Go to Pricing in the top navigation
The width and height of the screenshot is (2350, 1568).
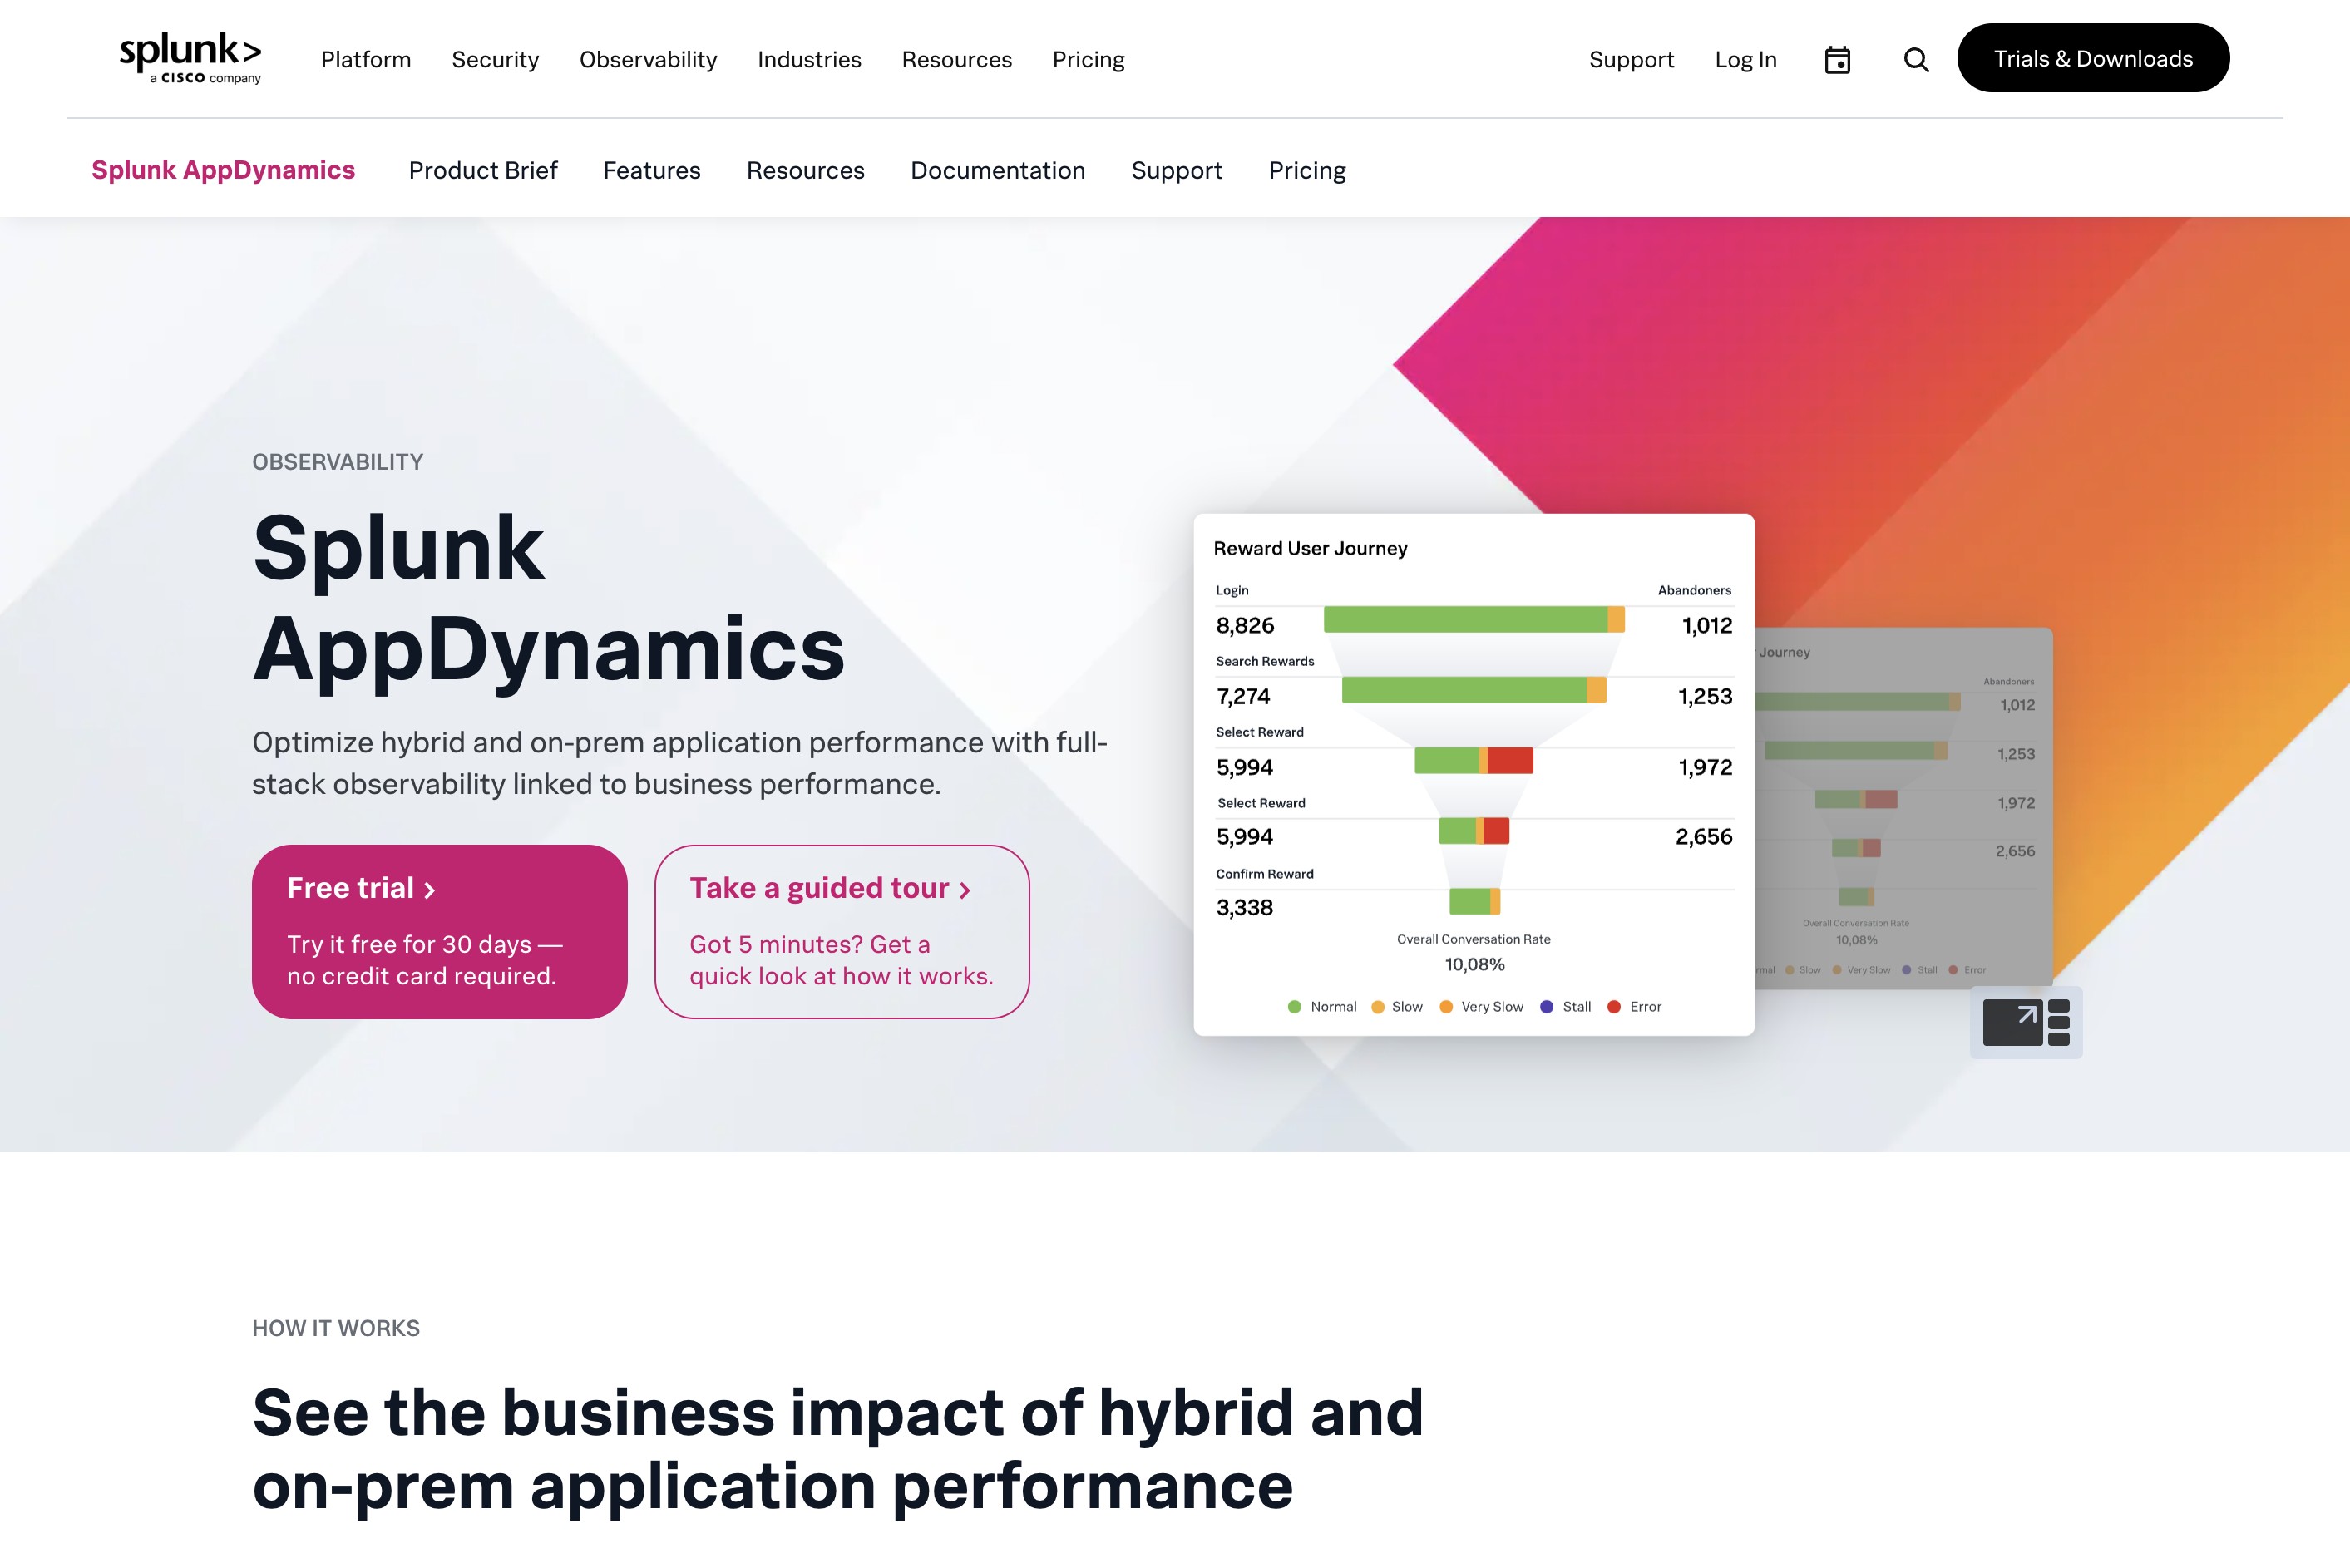click(1088, 60)
